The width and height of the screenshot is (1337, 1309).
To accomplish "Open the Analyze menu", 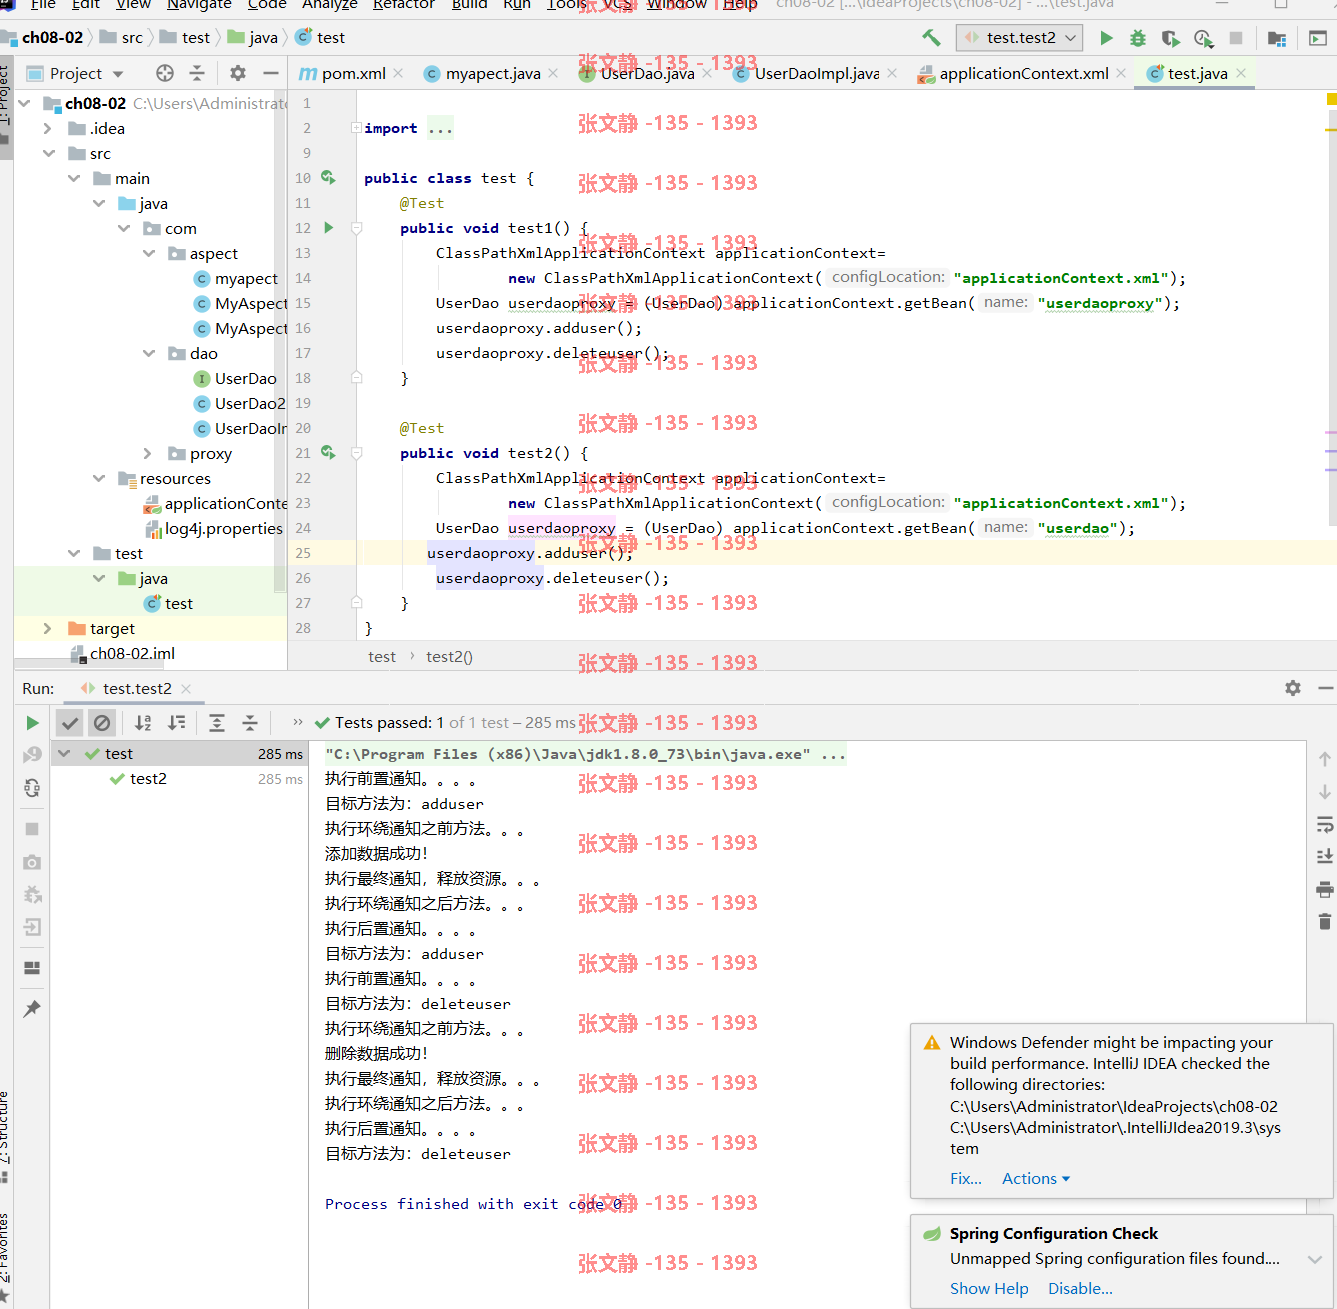I will 329,5.
